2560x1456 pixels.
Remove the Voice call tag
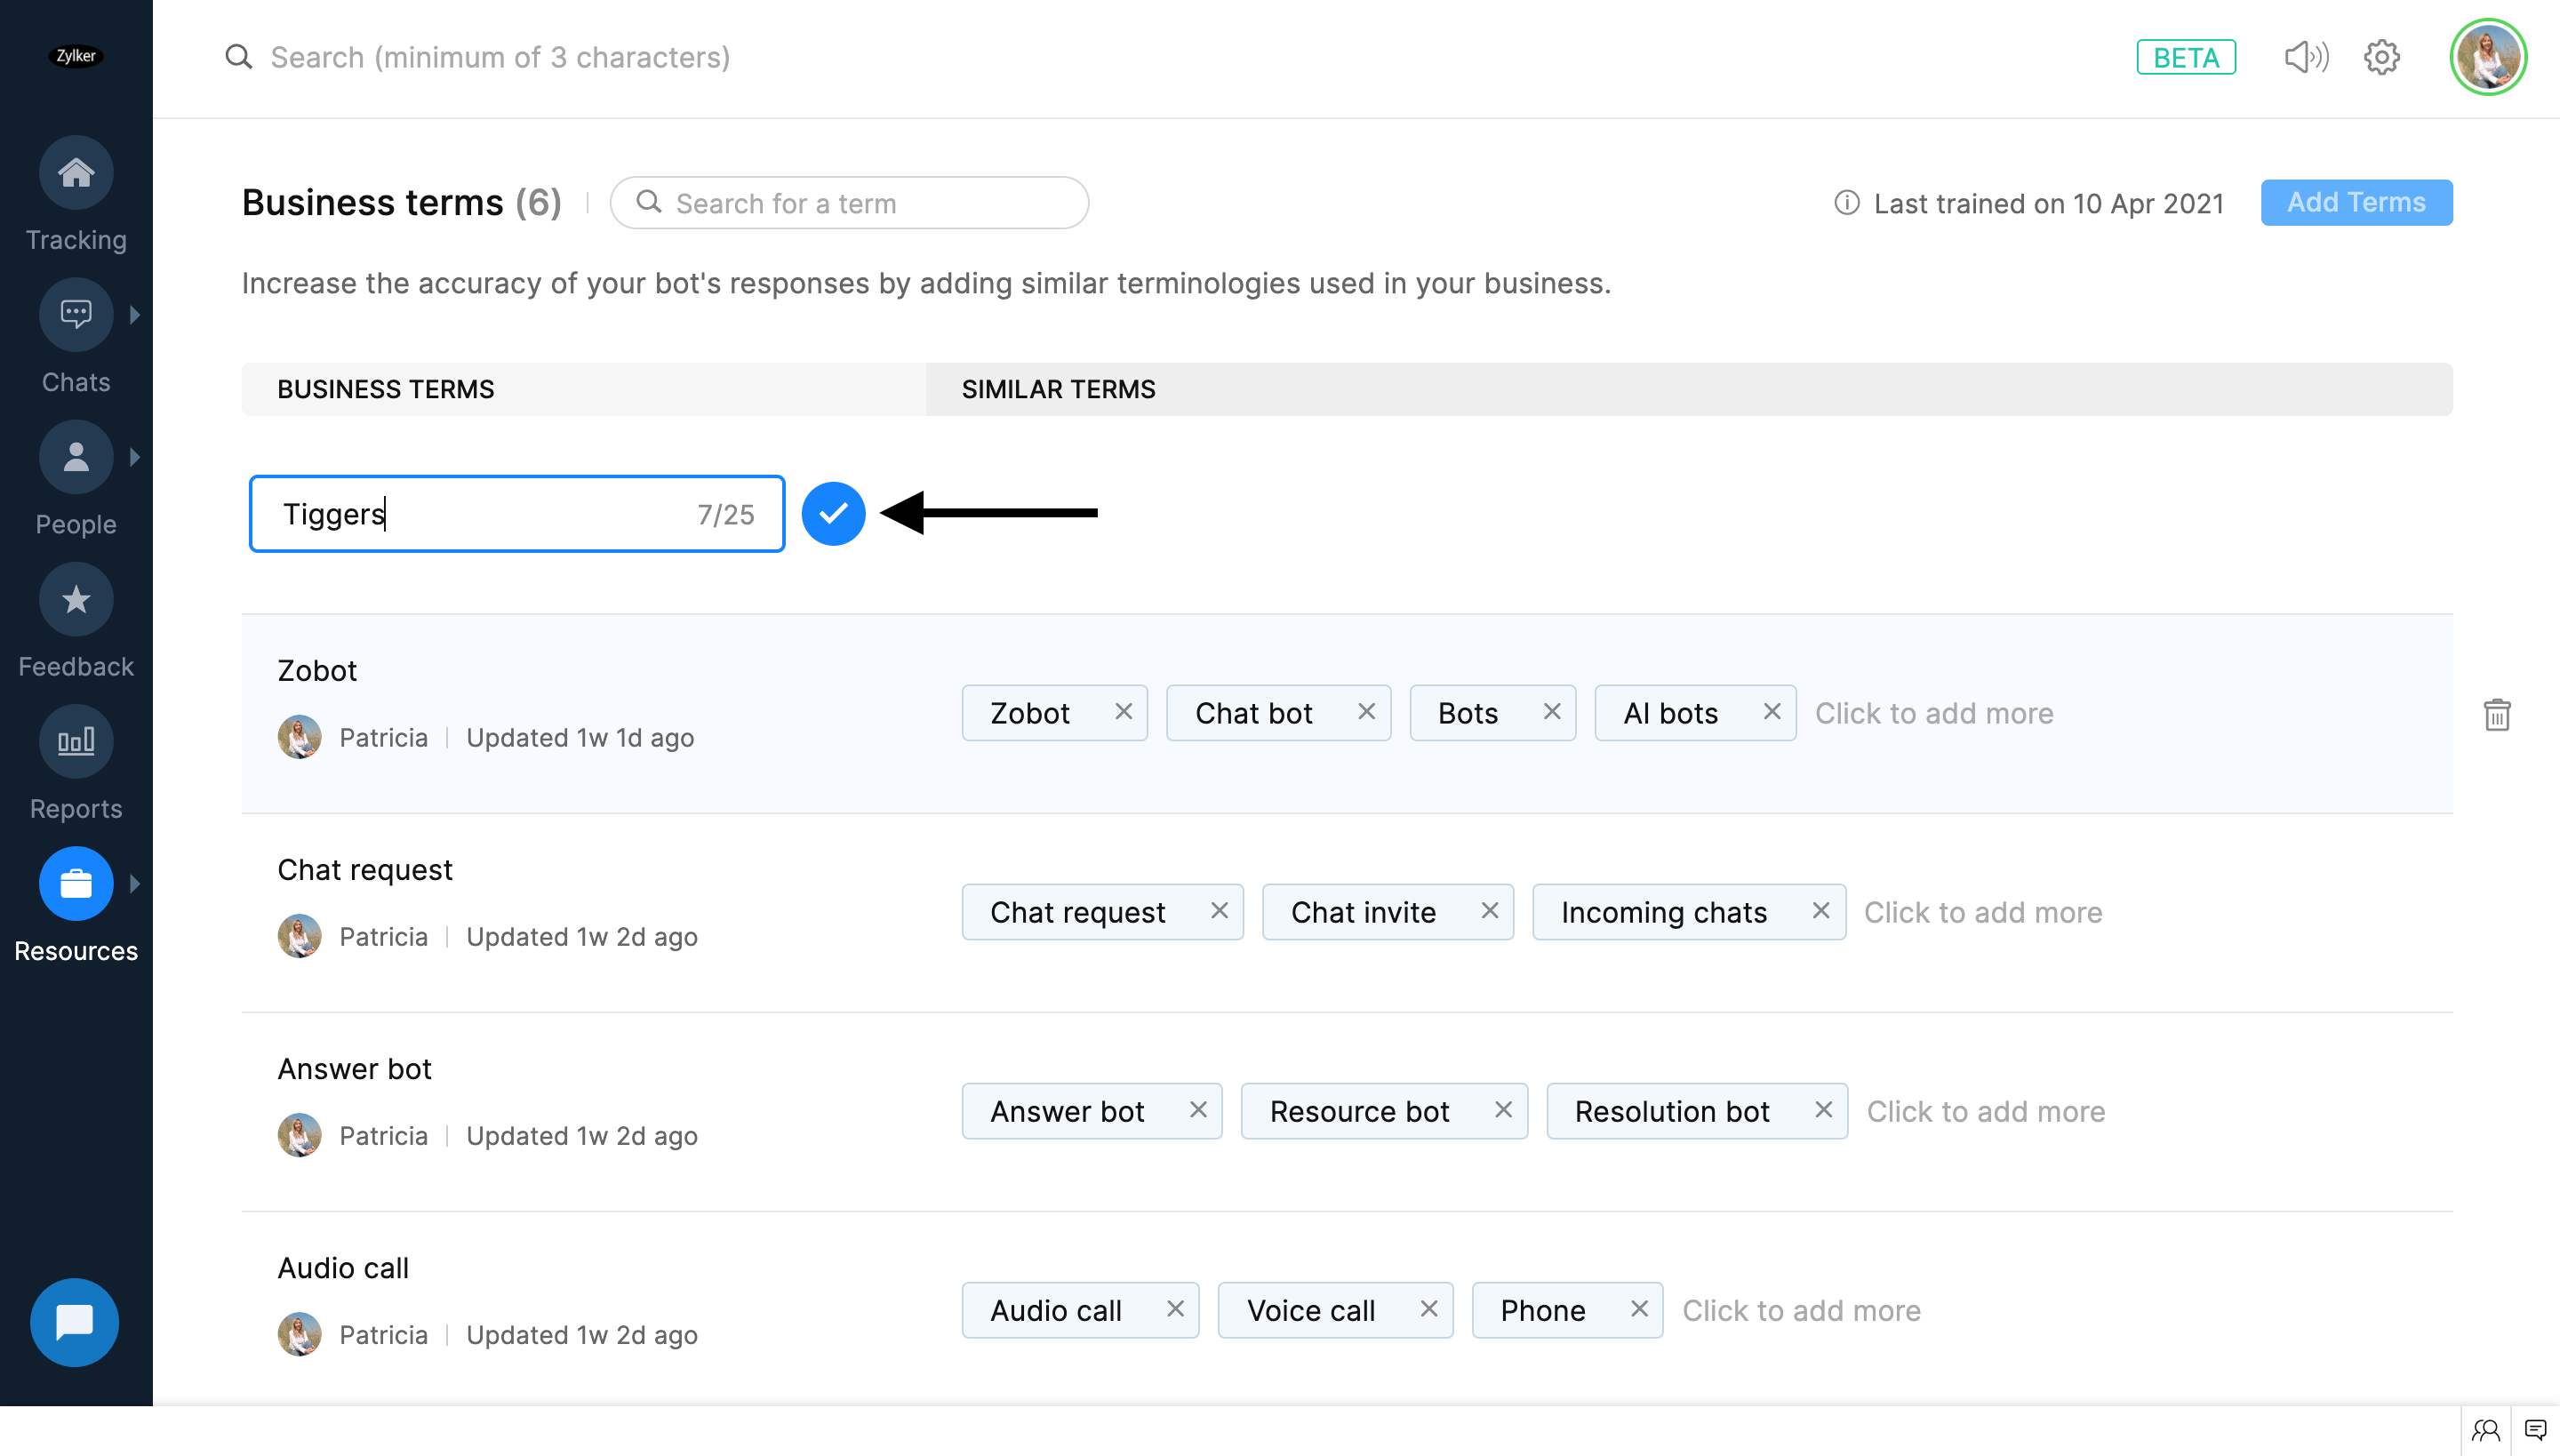(1428, 1309)
